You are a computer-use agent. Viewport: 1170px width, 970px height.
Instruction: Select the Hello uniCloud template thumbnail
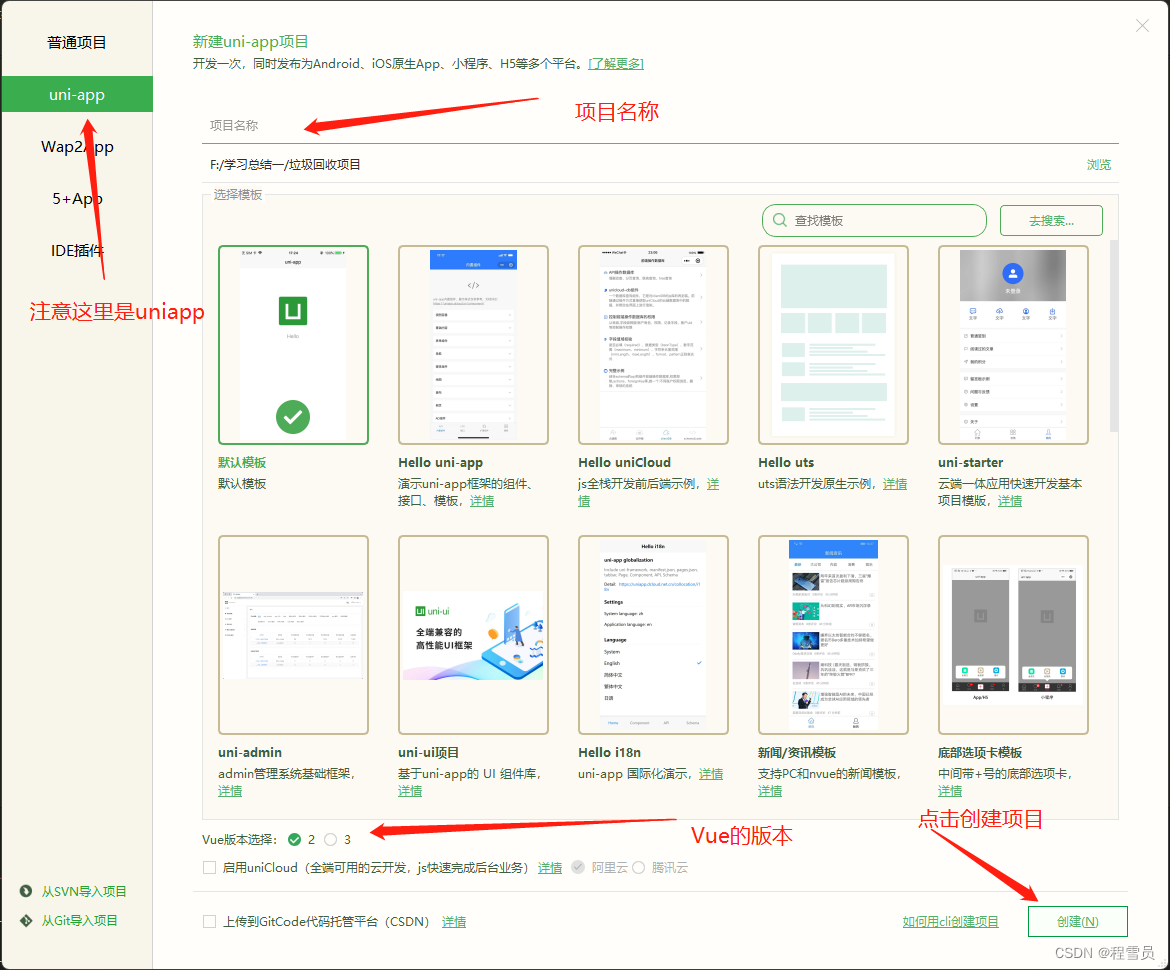653,345
